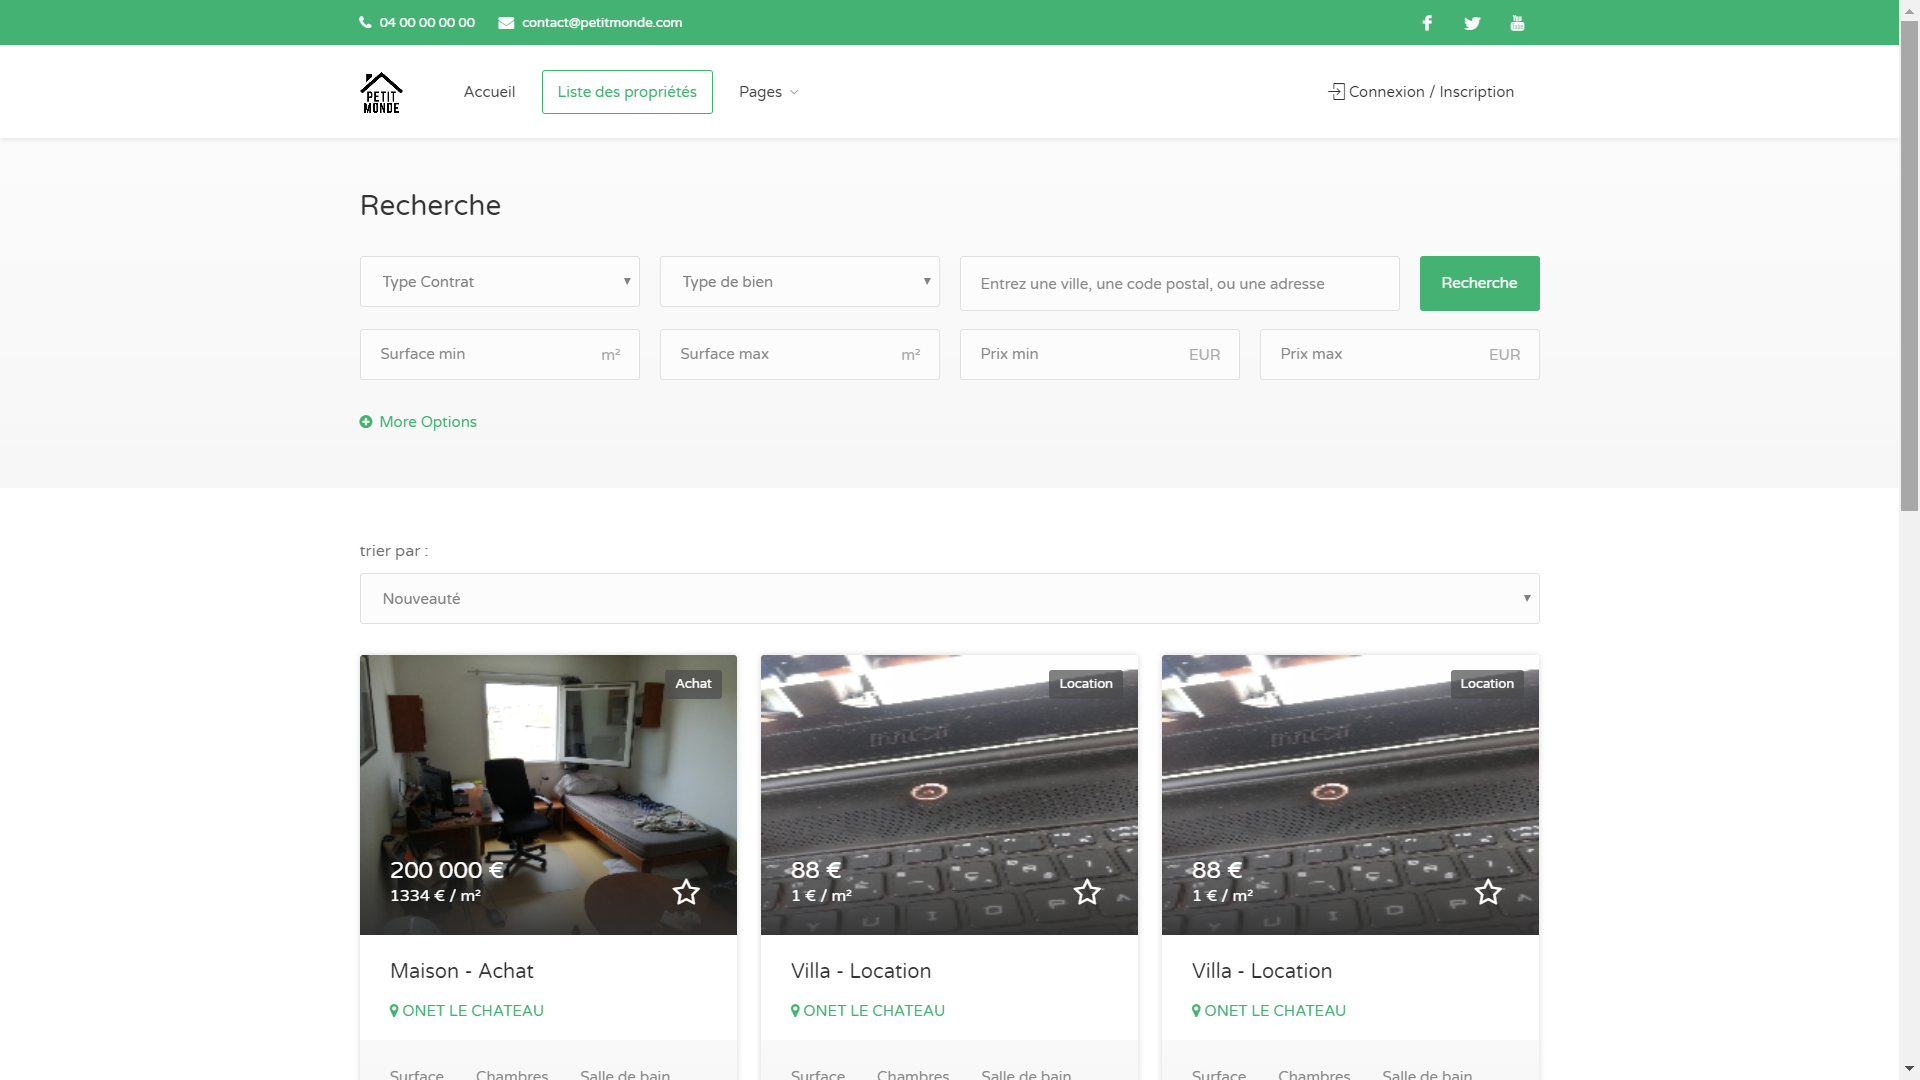
Task: Open the Type Contrat dropdown
Action: (x=500, y=282)
